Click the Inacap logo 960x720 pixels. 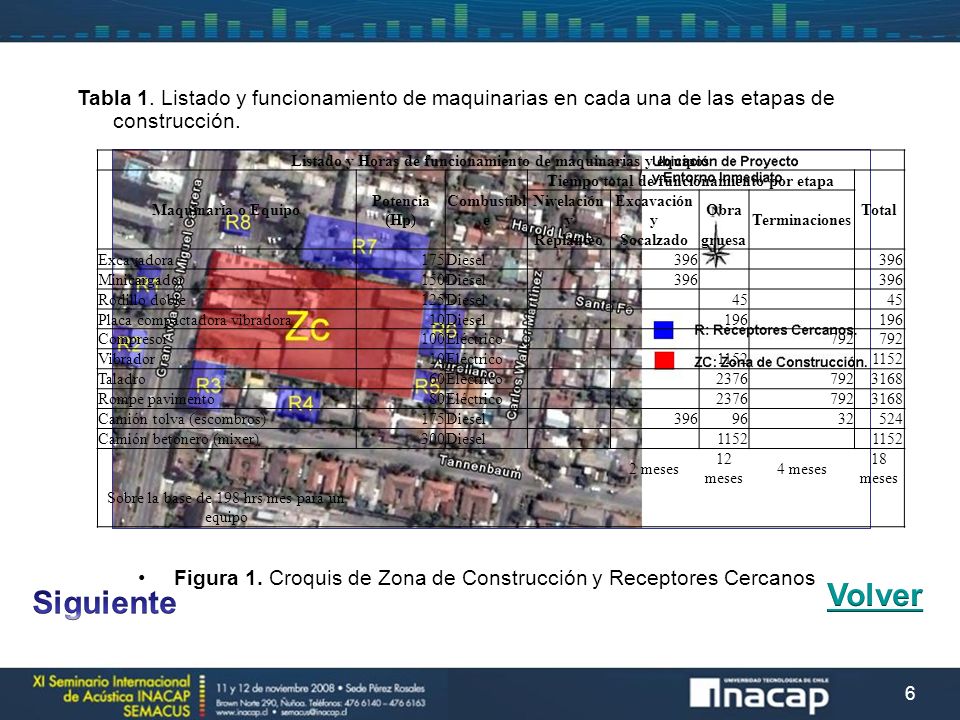760,696
